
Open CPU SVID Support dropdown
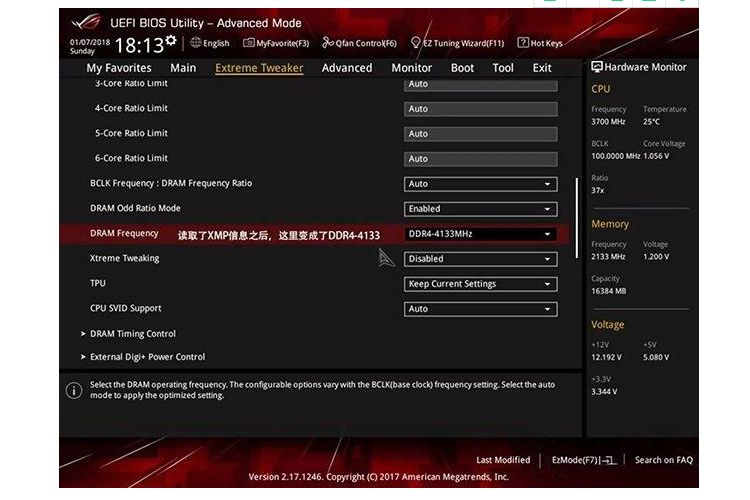(x=480, y=309)
